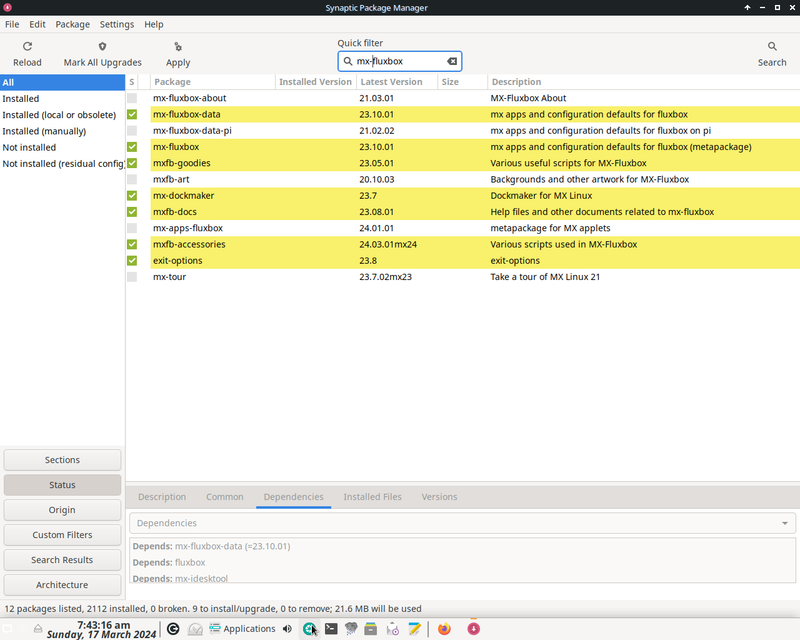This screenshot has height=640, width=800.
Task: Mark the mx-apps-fluxbox checkbox
Action: 132,228
